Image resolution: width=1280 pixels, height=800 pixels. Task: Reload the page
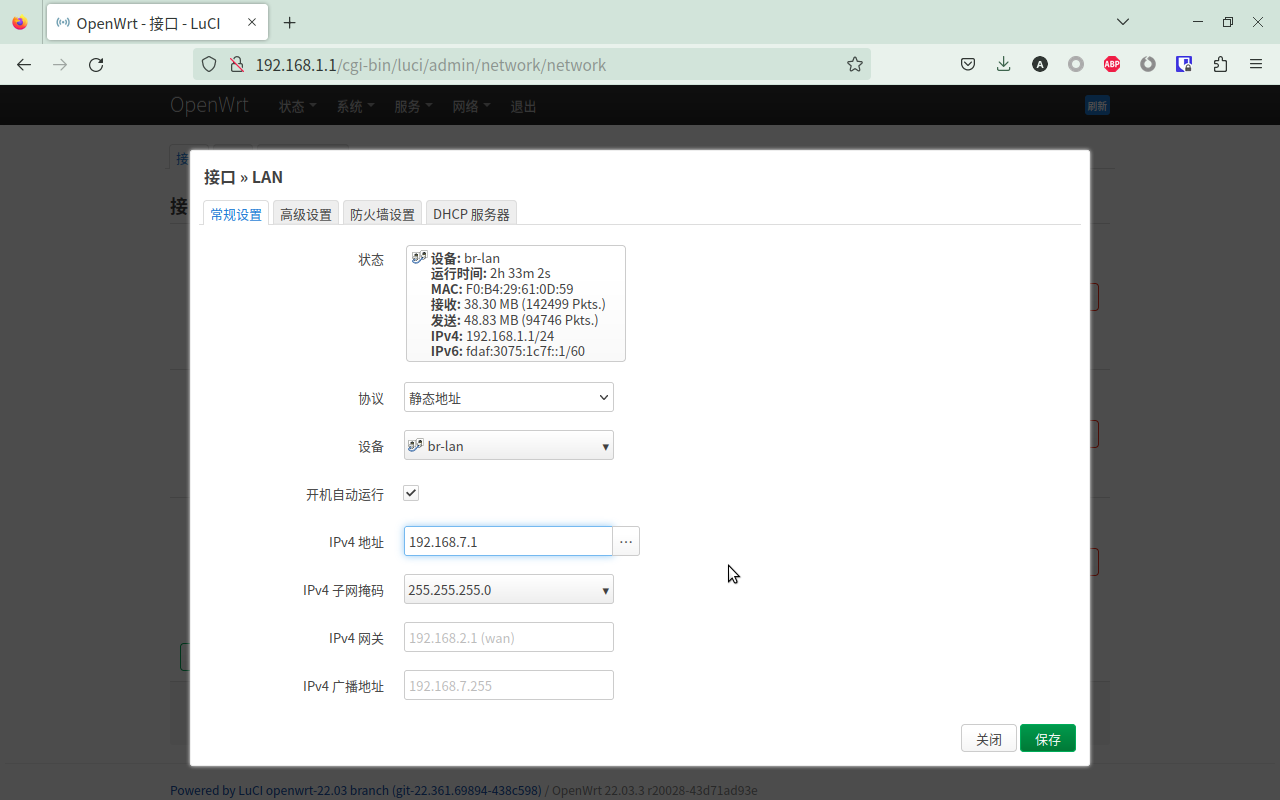click(x=96, y=64)
